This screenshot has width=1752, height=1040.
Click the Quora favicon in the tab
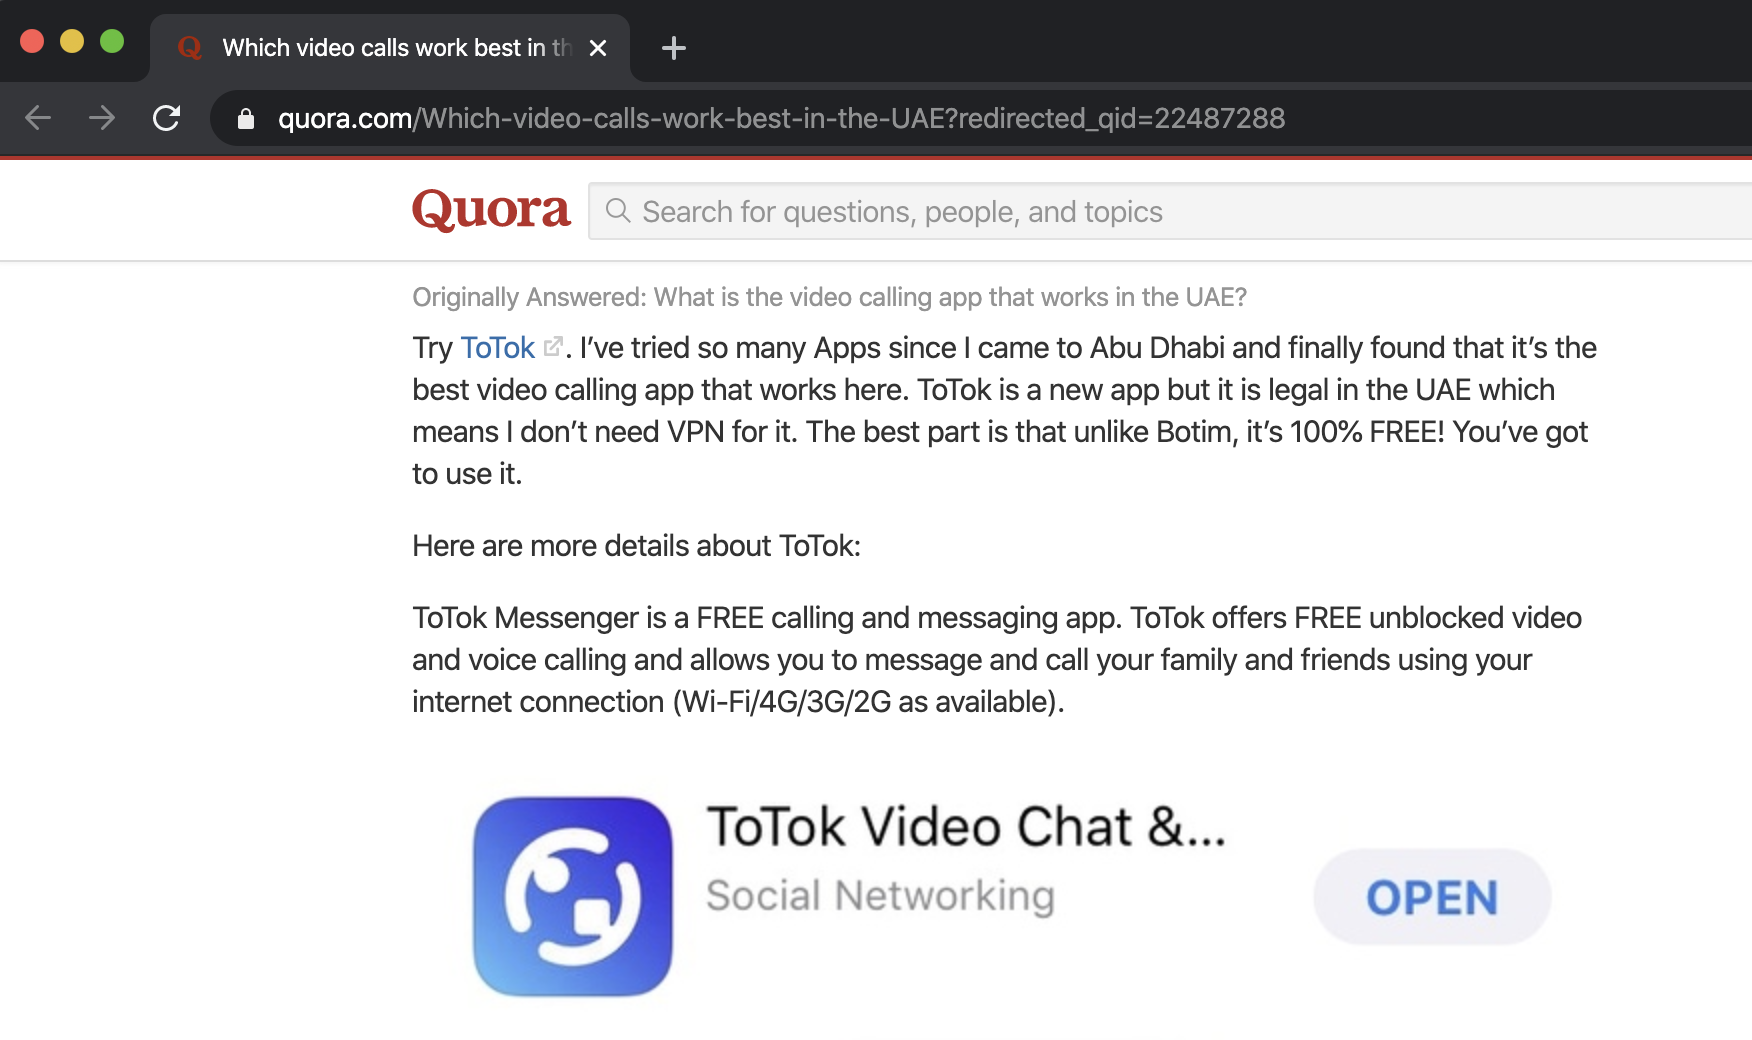[x=189, y=48]
